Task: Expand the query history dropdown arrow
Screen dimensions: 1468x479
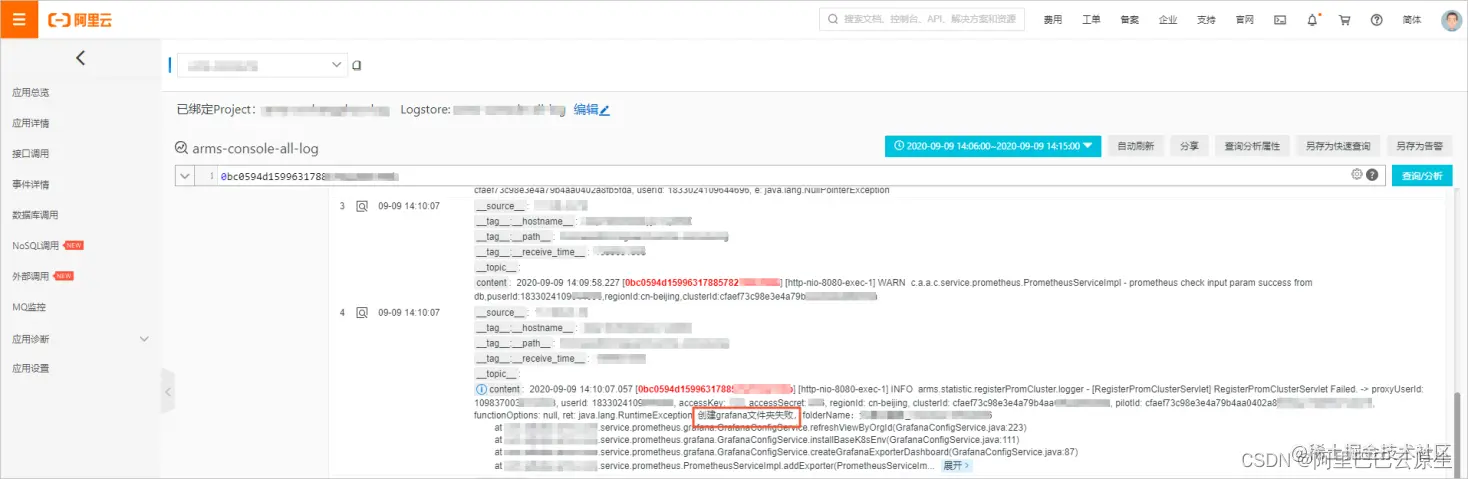Action: click(x=186, y=176)
